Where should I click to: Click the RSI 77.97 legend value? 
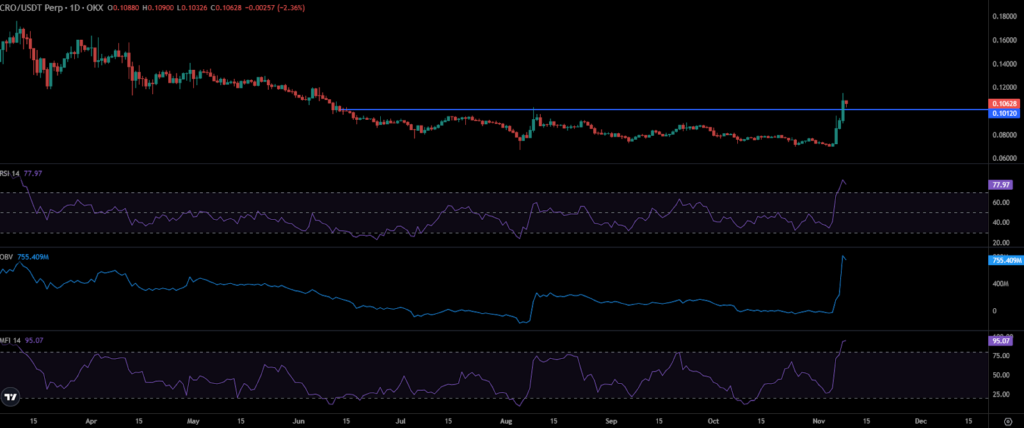click(33, 173)
